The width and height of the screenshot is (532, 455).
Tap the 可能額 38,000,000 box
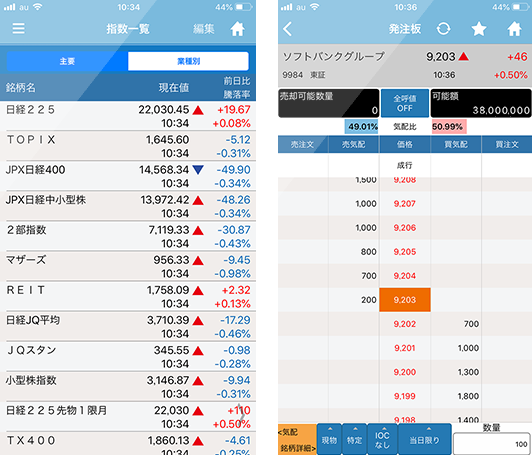coord(481,103)
